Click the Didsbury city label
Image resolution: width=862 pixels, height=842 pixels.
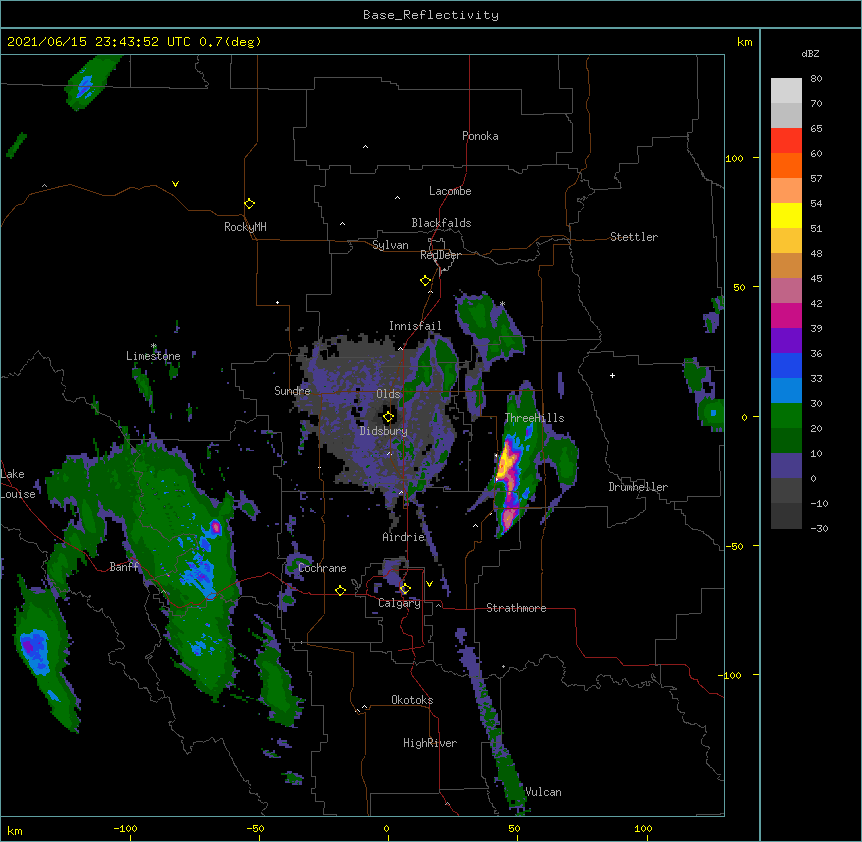383,431
